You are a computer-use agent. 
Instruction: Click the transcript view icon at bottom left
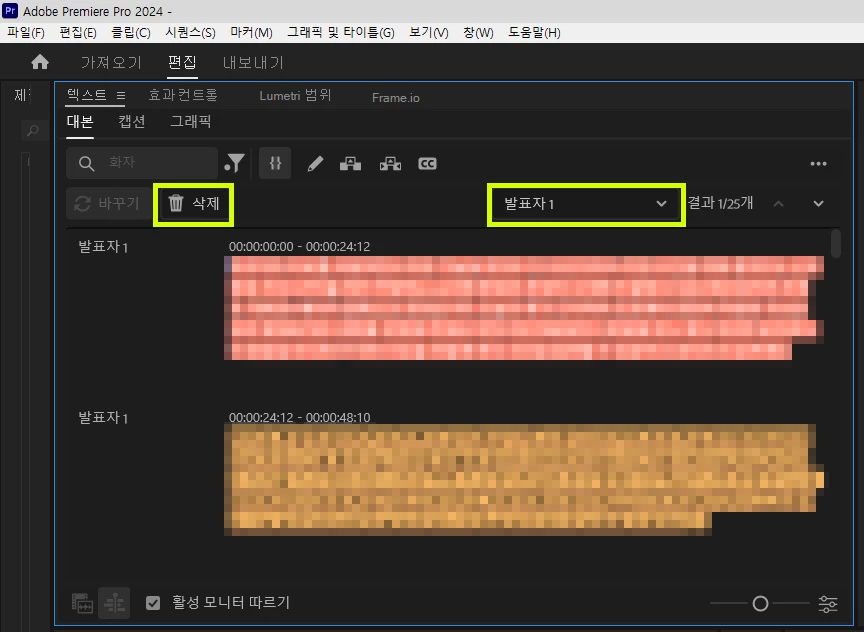pyautogui.click(x=82, y=603)
